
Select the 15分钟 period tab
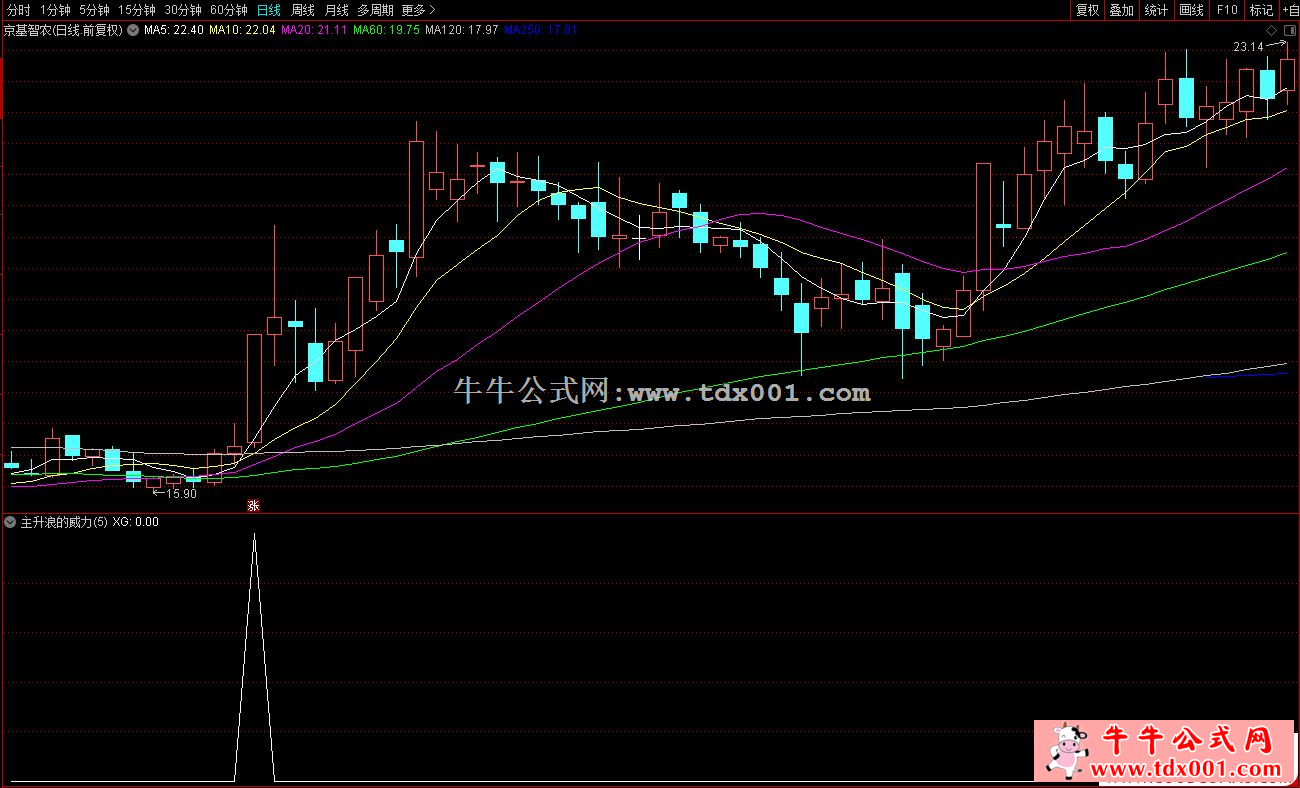137,10
